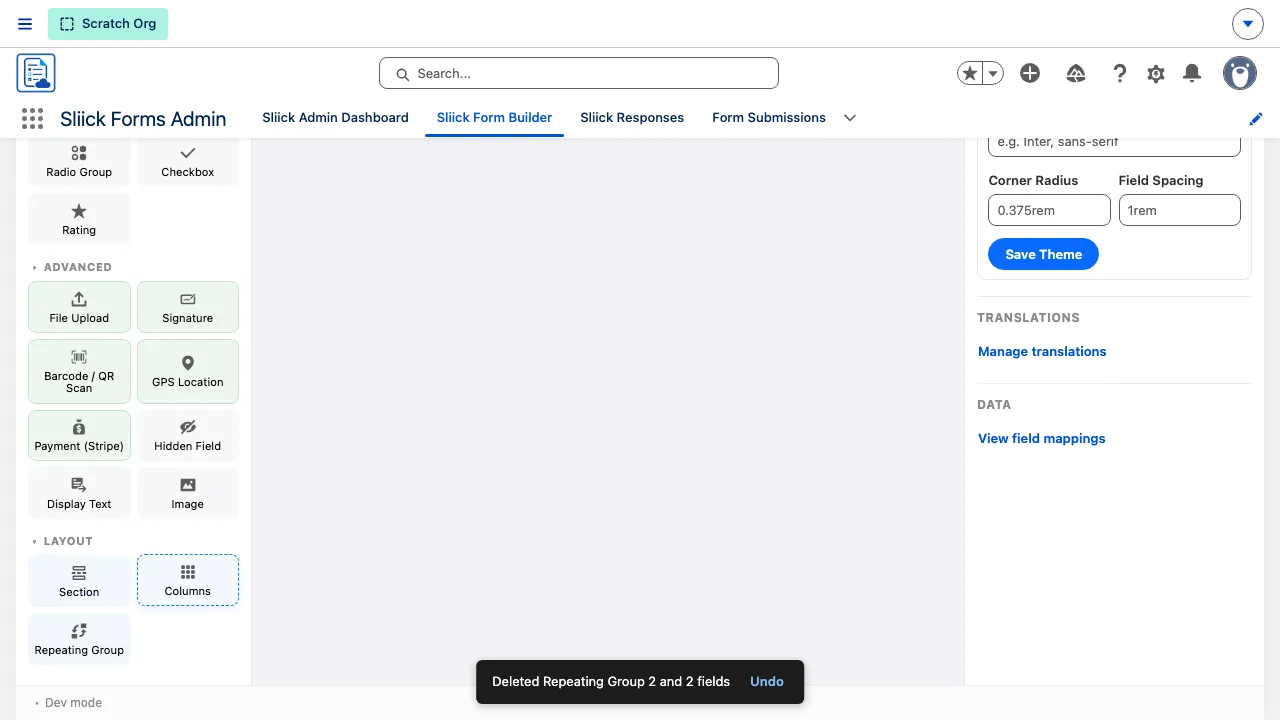Viewport: 1280px width, 720px height.
Task: Add a Display Text element
Action: [x=79, y=493]
